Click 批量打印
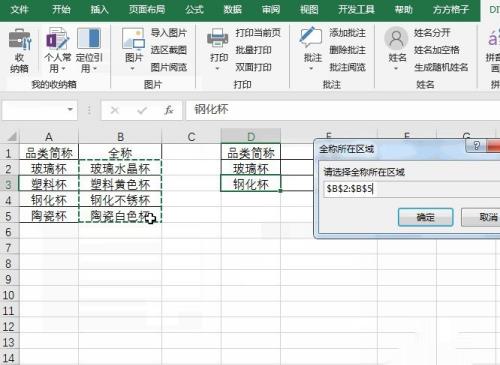Image resolution: width=500 pixels, height=365 pixels. [x=253, y=50]
